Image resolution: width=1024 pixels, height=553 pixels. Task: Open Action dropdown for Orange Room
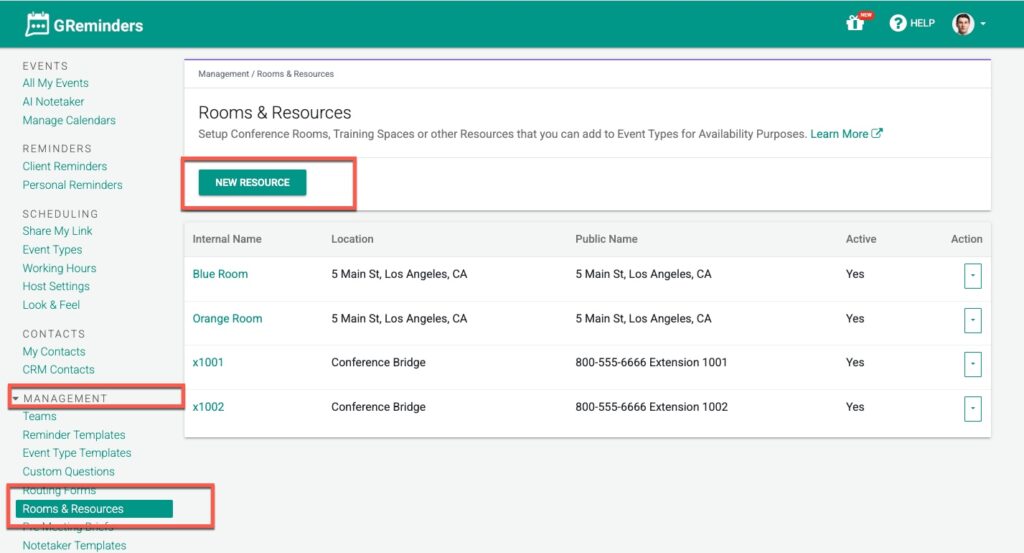972,320
